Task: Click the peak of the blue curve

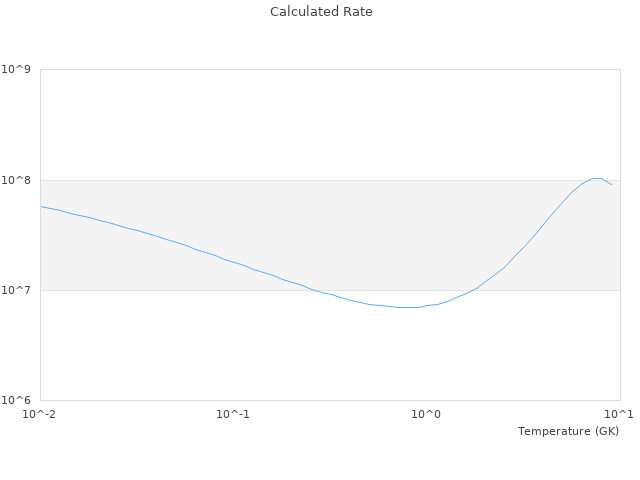Action: point(597,178)
